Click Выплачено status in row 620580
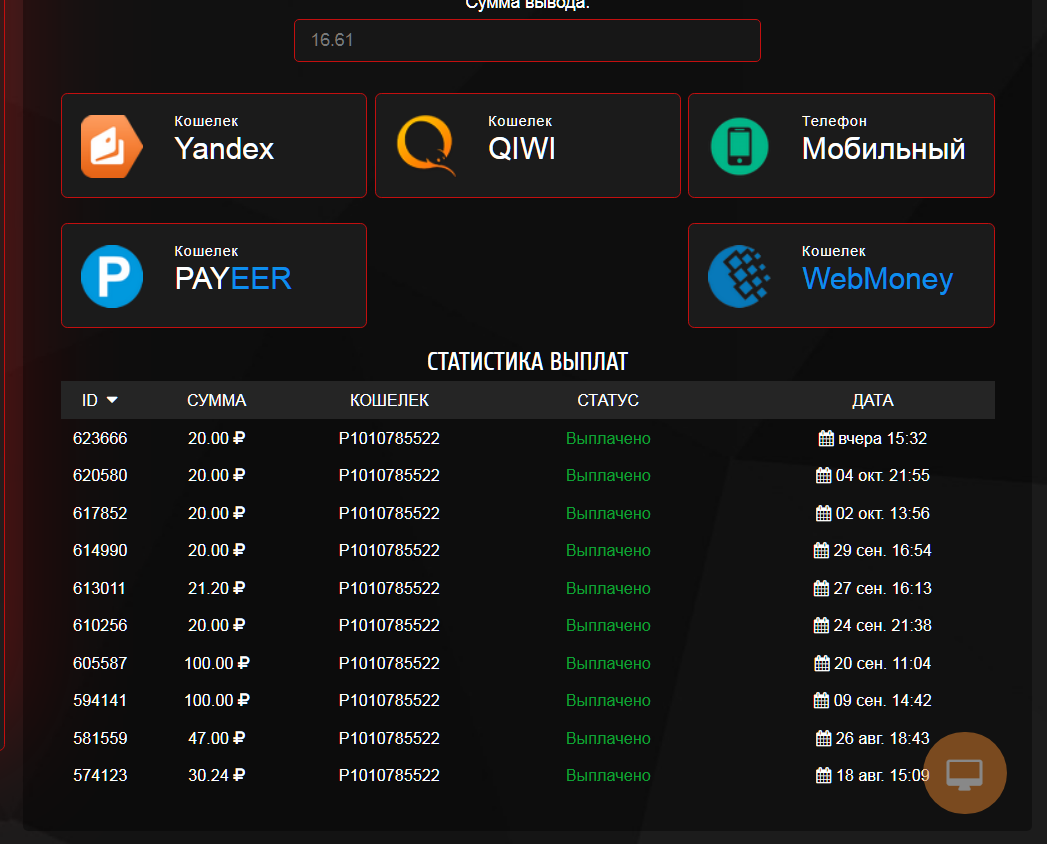The width and height of the screenshot is (1047, 844). point(608,475)
